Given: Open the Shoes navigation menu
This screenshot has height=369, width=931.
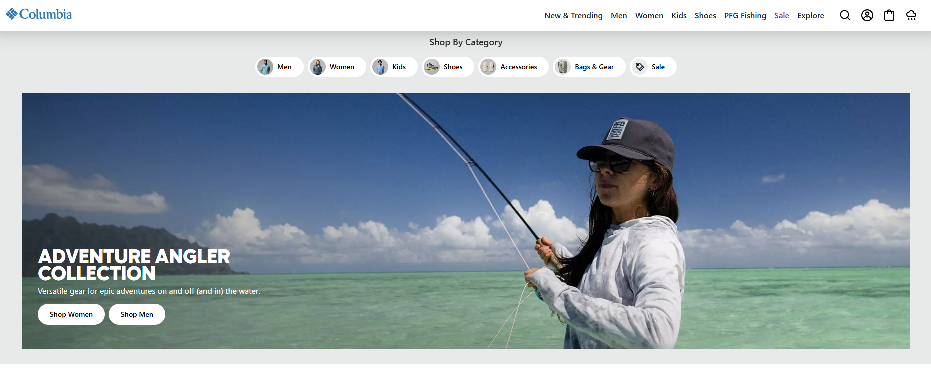Looking at the screenshot, I should tap(705, 15).
